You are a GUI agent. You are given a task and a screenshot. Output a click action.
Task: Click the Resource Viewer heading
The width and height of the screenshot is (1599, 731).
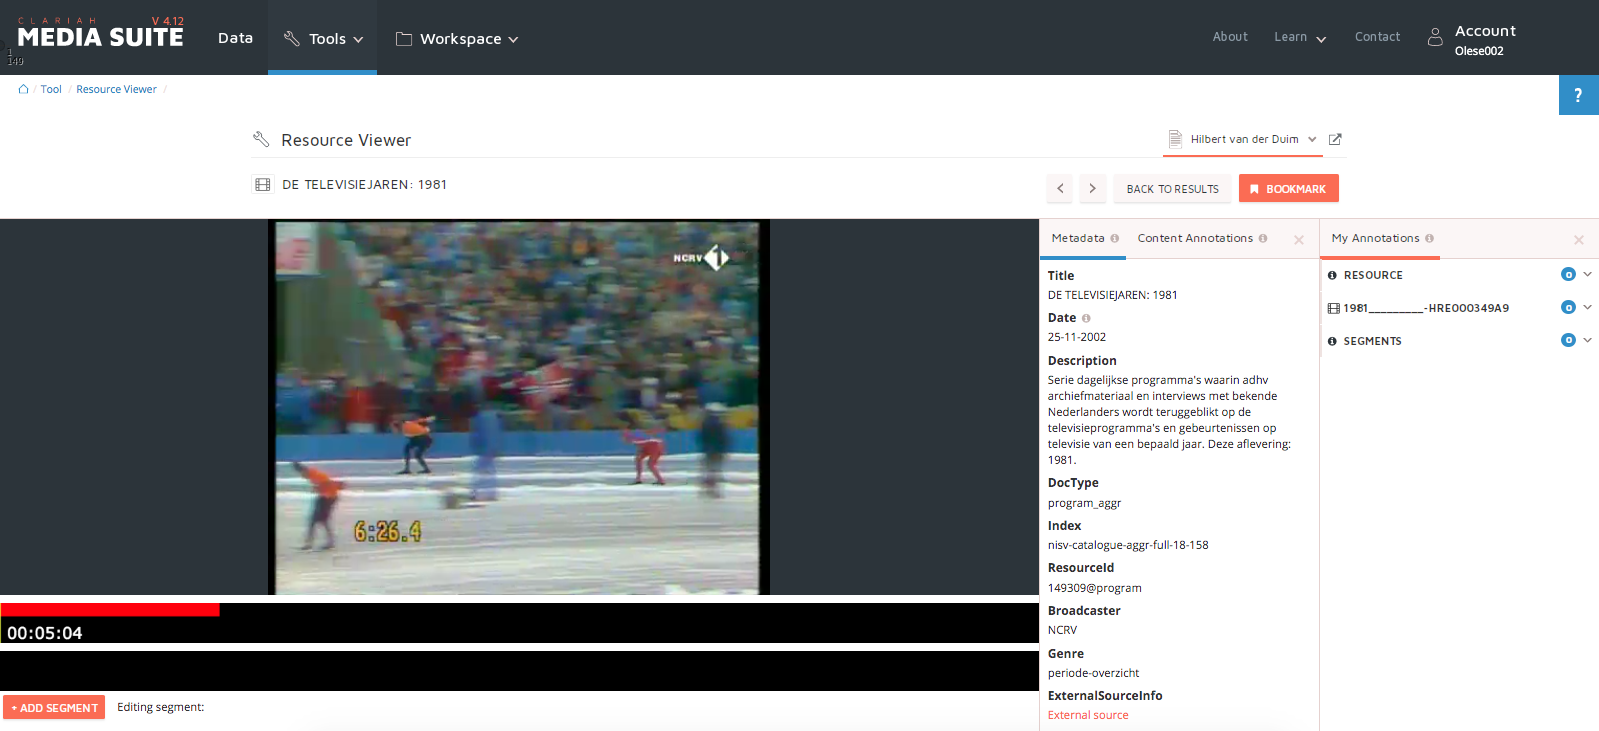[x=346, y=140]
